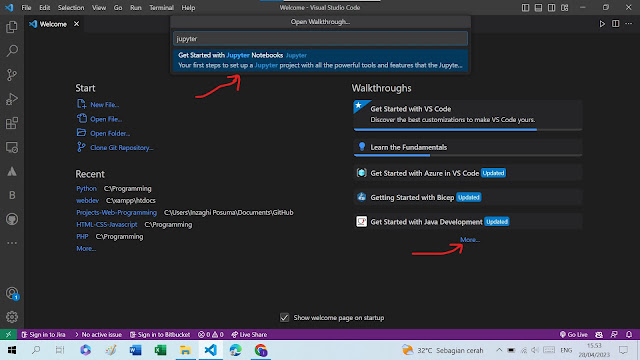Open recent HTML-CSS-Javascript folder
Screen dimensions: 640x360
(x=107, y=224)
